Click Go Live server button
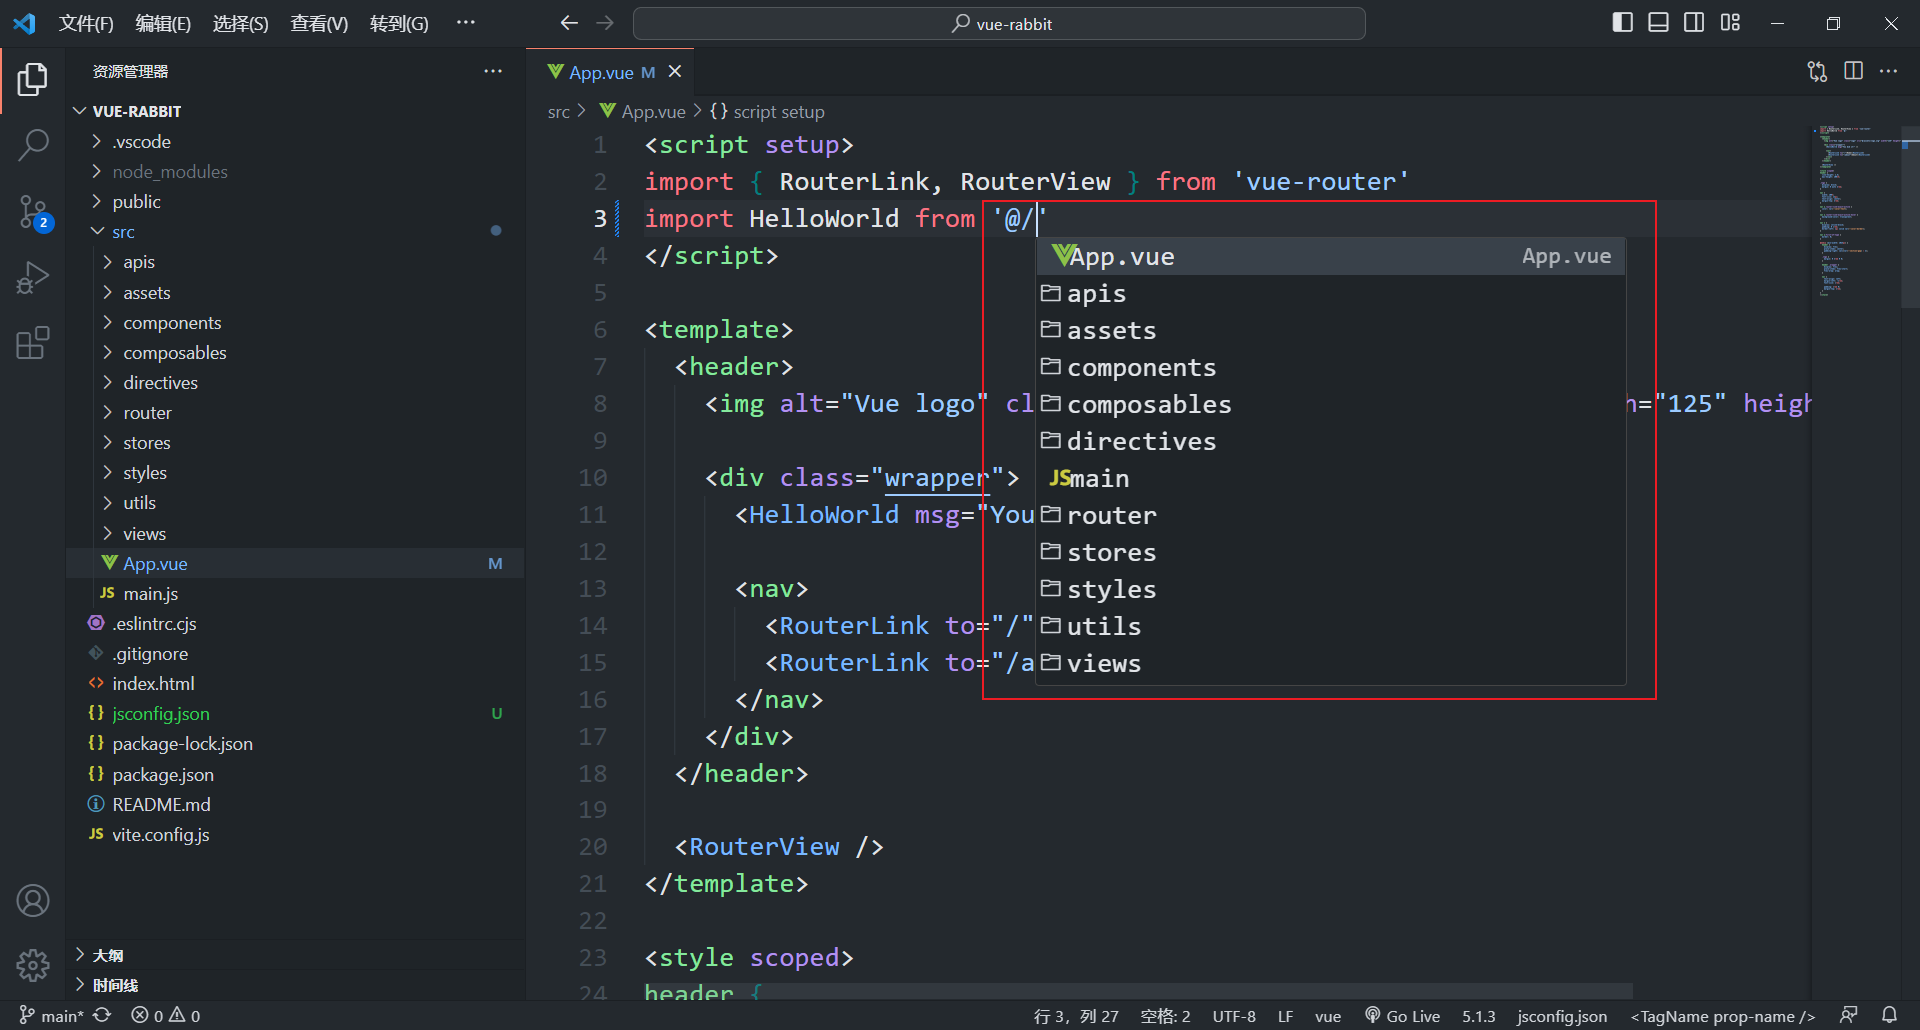 click(x=1402, y=1016)
